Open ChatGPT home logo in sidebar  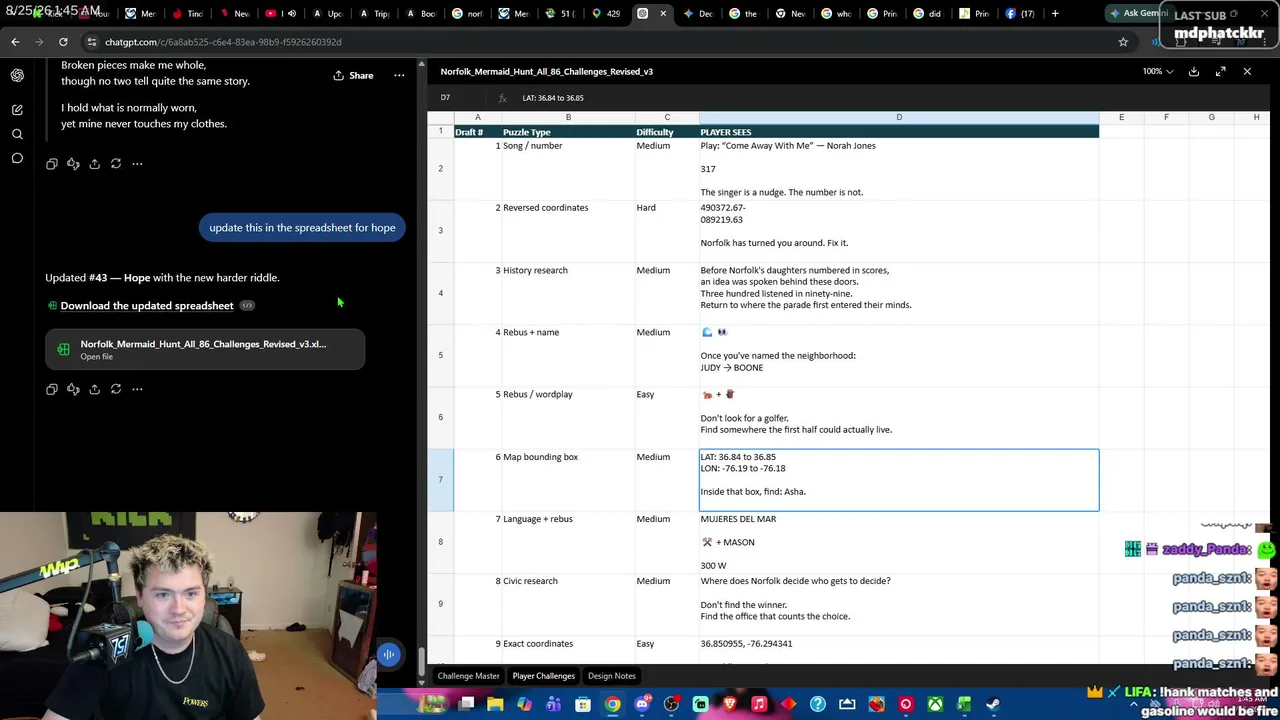(x=17, y=75)
